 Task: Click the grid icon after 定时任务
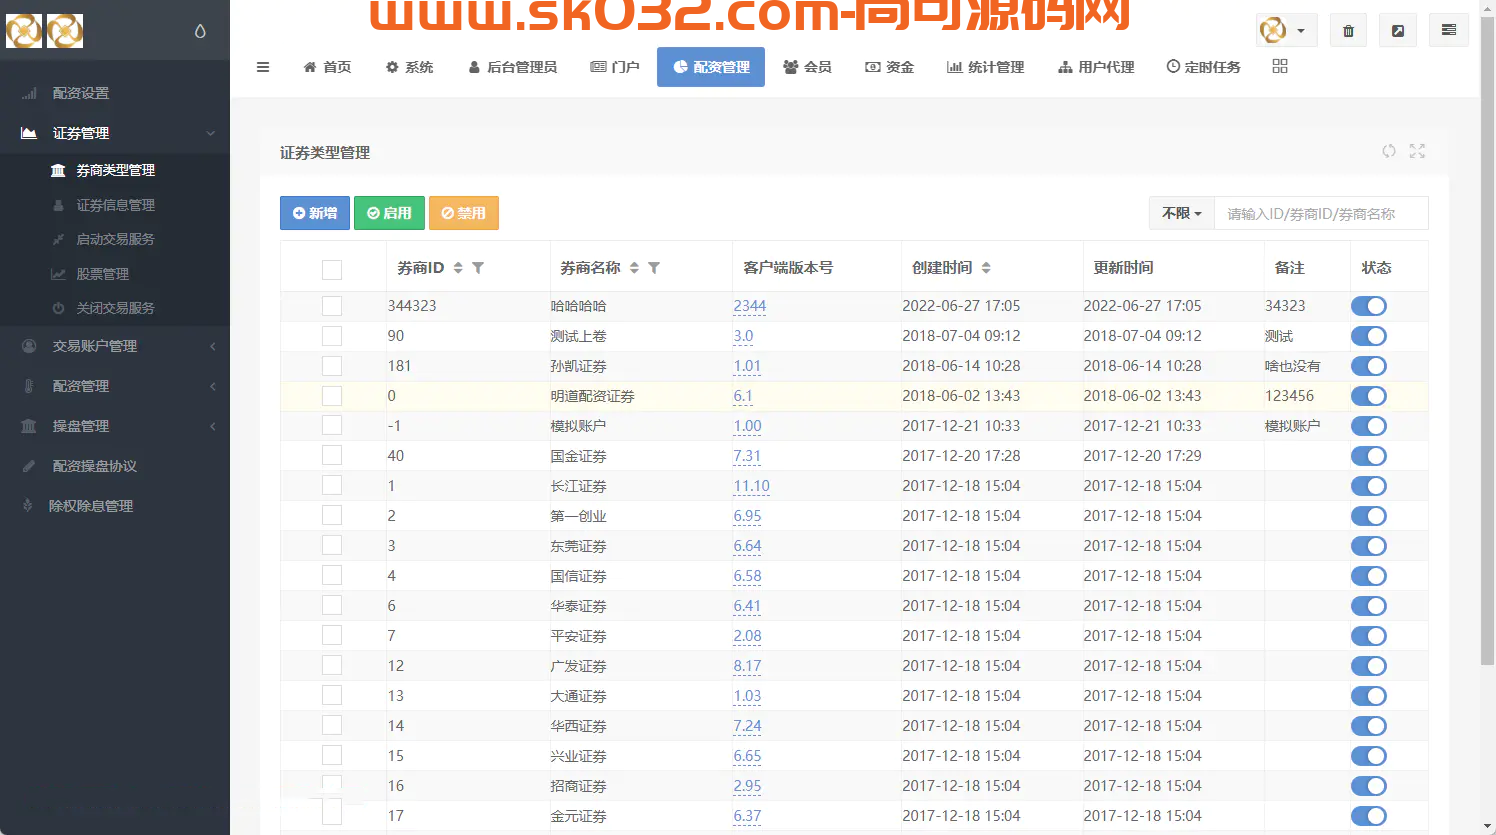(x=1280, y=66)
